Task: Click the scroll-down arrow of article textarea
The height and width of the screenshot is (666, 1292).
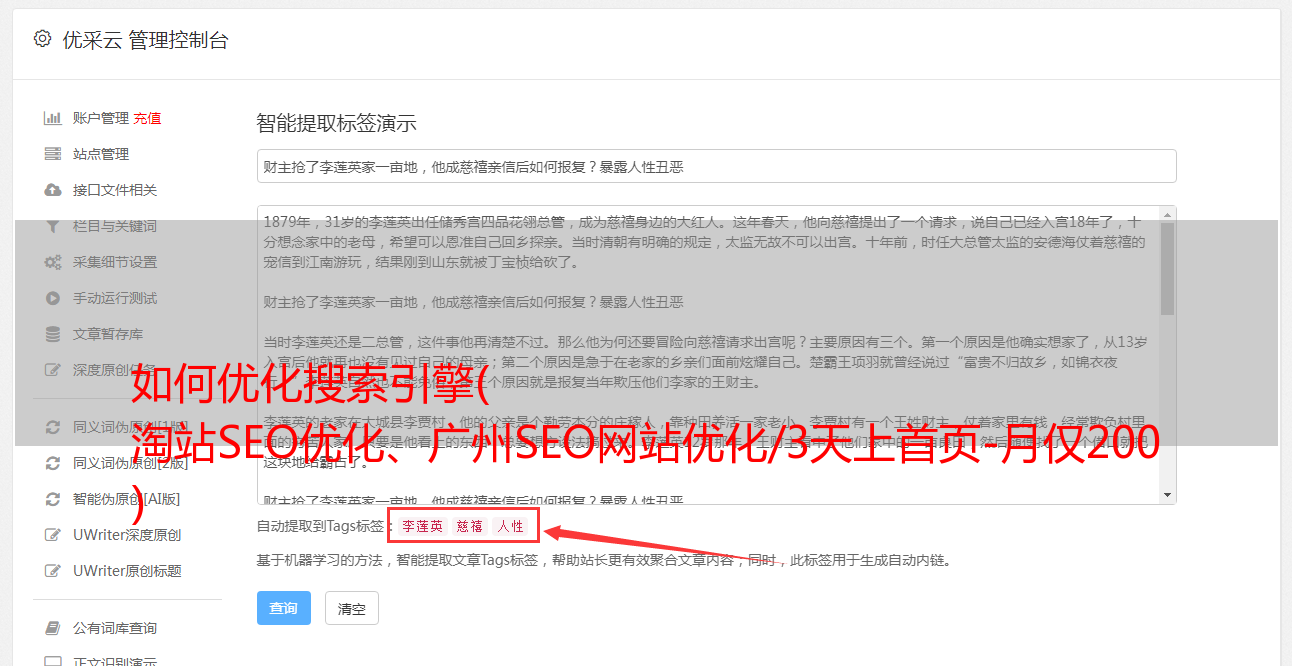Action: (1167, 495)
